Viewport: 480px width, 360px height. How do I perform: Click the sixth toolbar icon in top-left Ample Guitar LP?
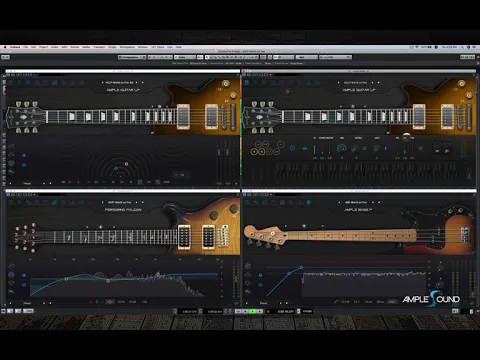(x=54, y=82)
